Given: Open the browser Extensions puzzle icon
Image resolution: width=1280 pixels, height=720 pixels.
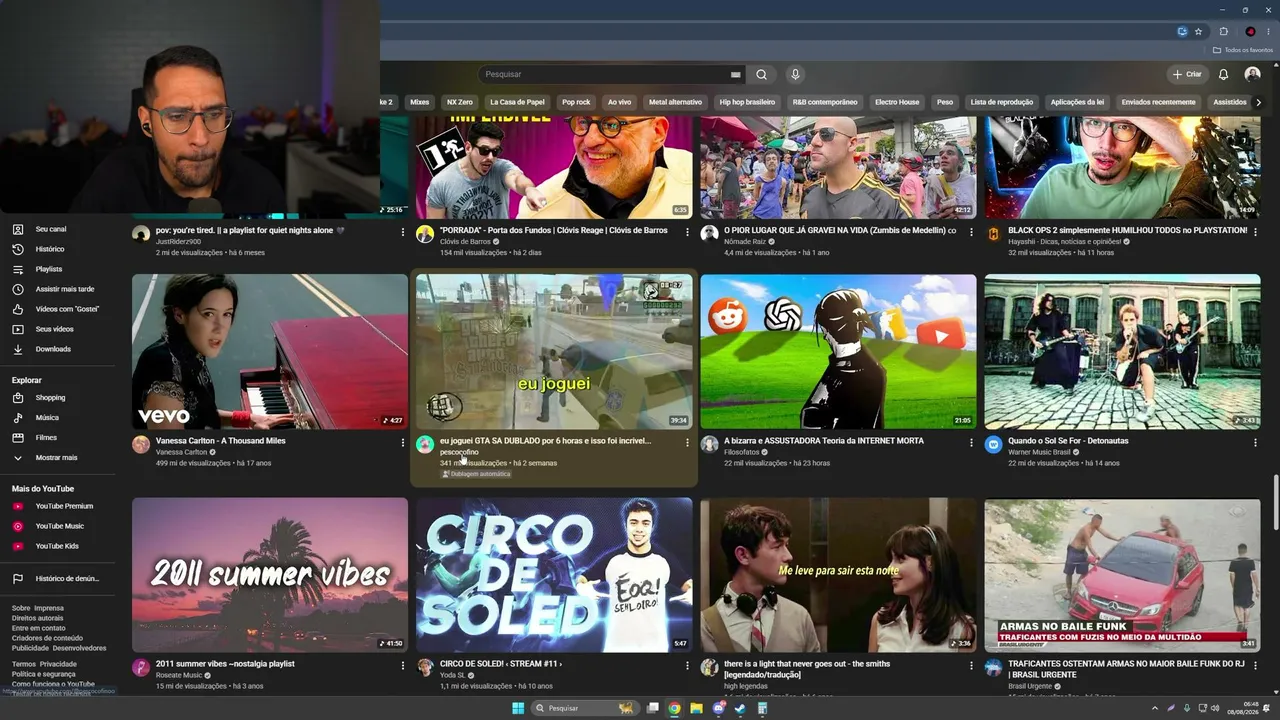Looking at the screenshot, I should click(x=1223, y=31).
